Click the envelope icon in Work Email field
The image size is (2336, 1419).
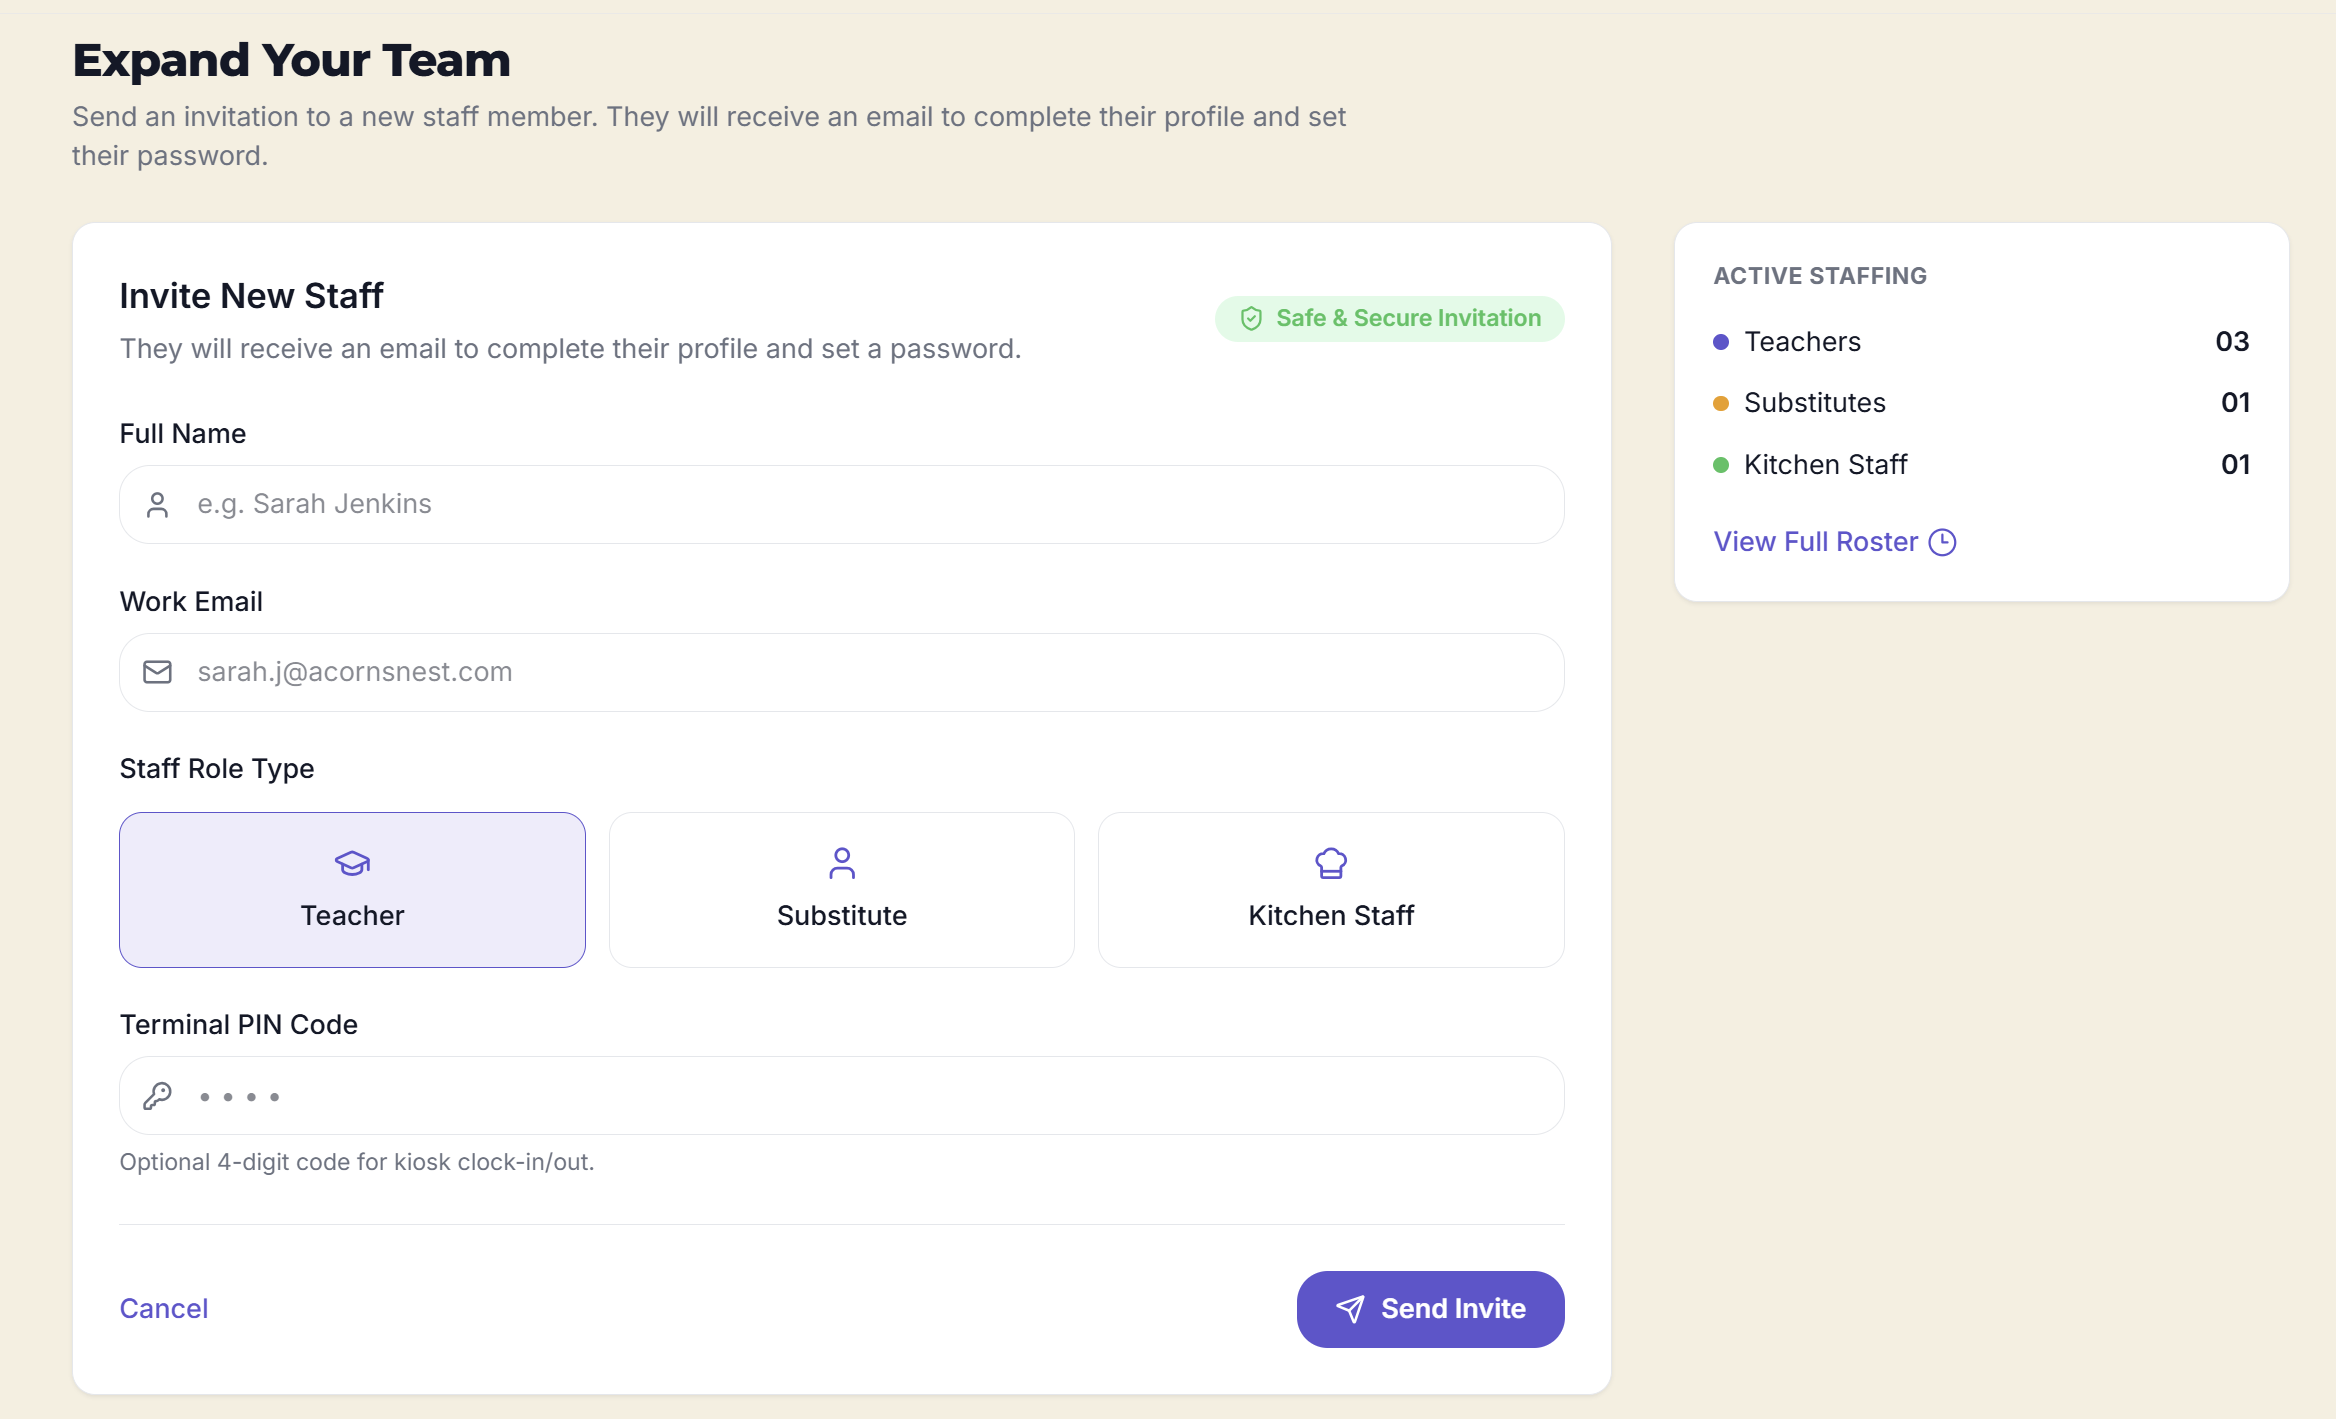pos(157,672)
